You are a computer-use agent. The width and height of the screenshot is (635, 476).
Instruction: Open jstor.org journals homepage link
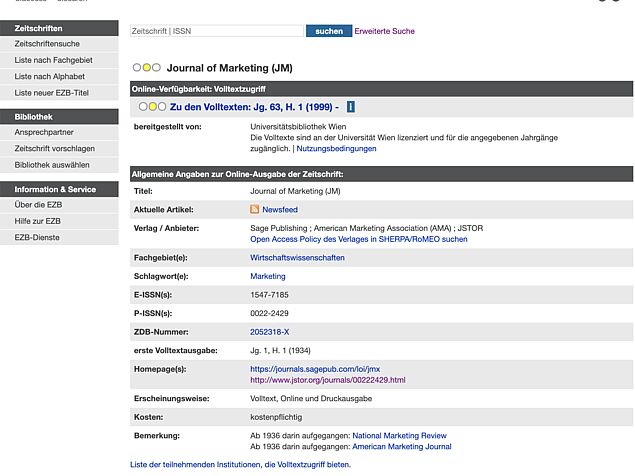328,380
